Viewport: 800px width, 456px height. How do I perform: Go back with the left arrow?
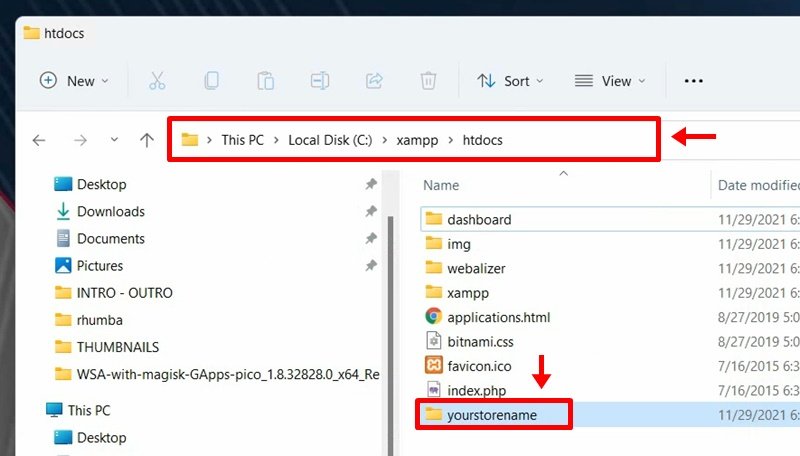click(39, 140)
